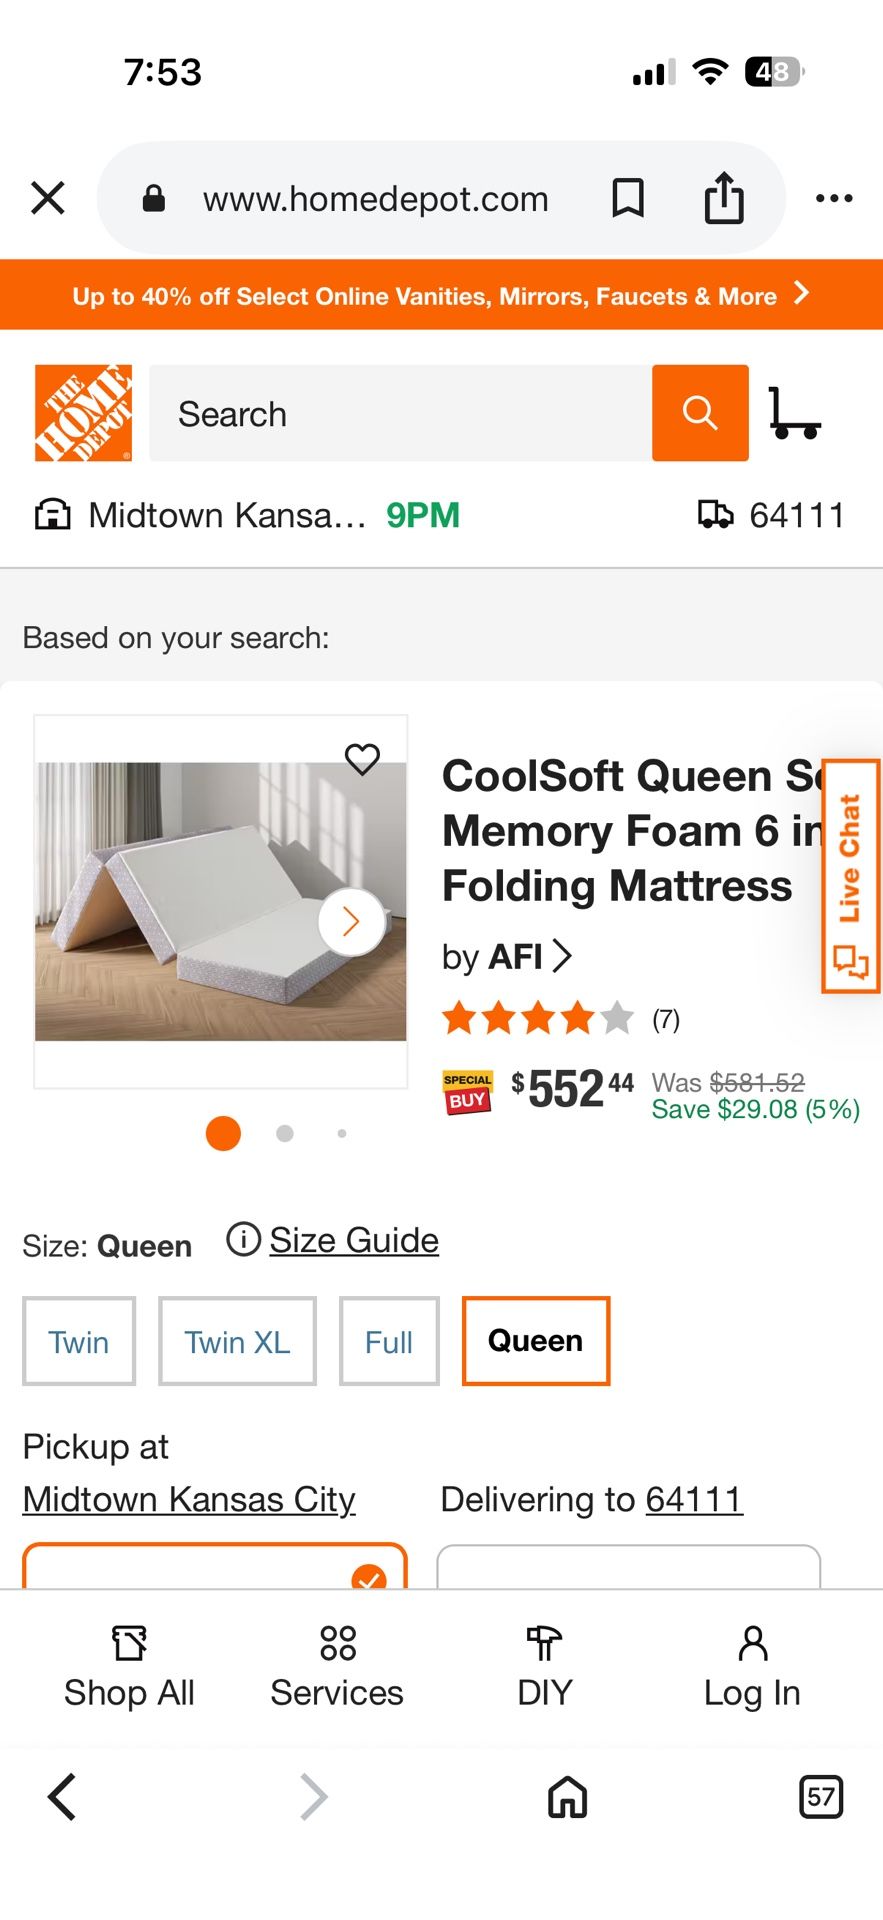883x1920 pixels.
Task: Choose the Twin XL size
Action: point(236,1340)
